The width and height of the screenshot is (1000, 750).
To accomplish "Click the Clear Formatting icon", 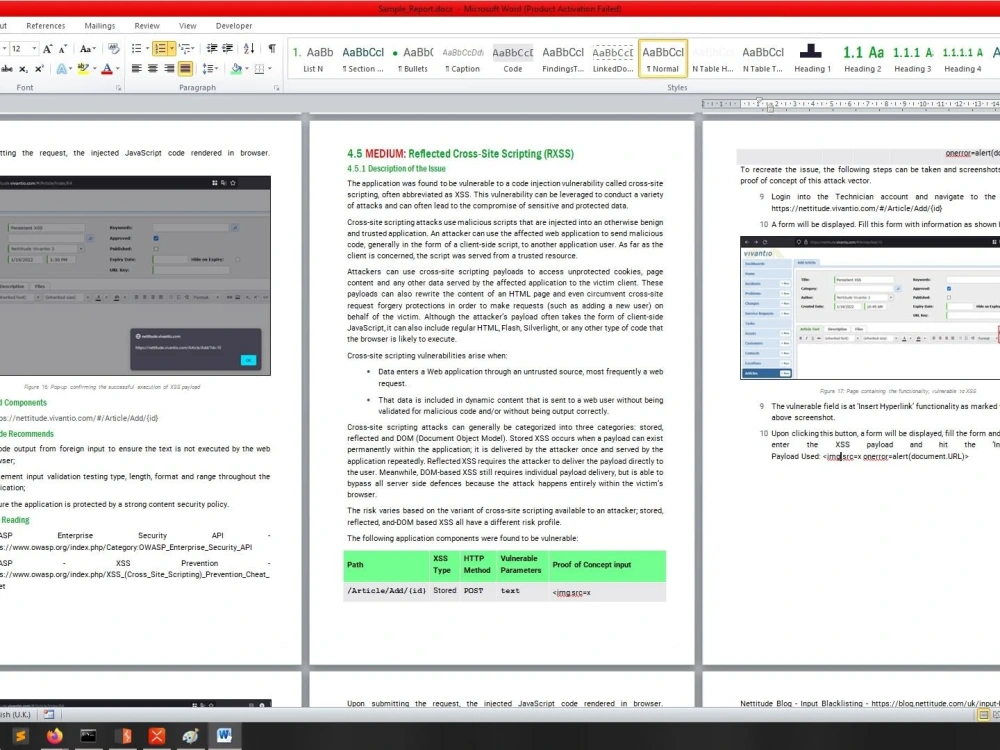I will [x=114, y=48].
